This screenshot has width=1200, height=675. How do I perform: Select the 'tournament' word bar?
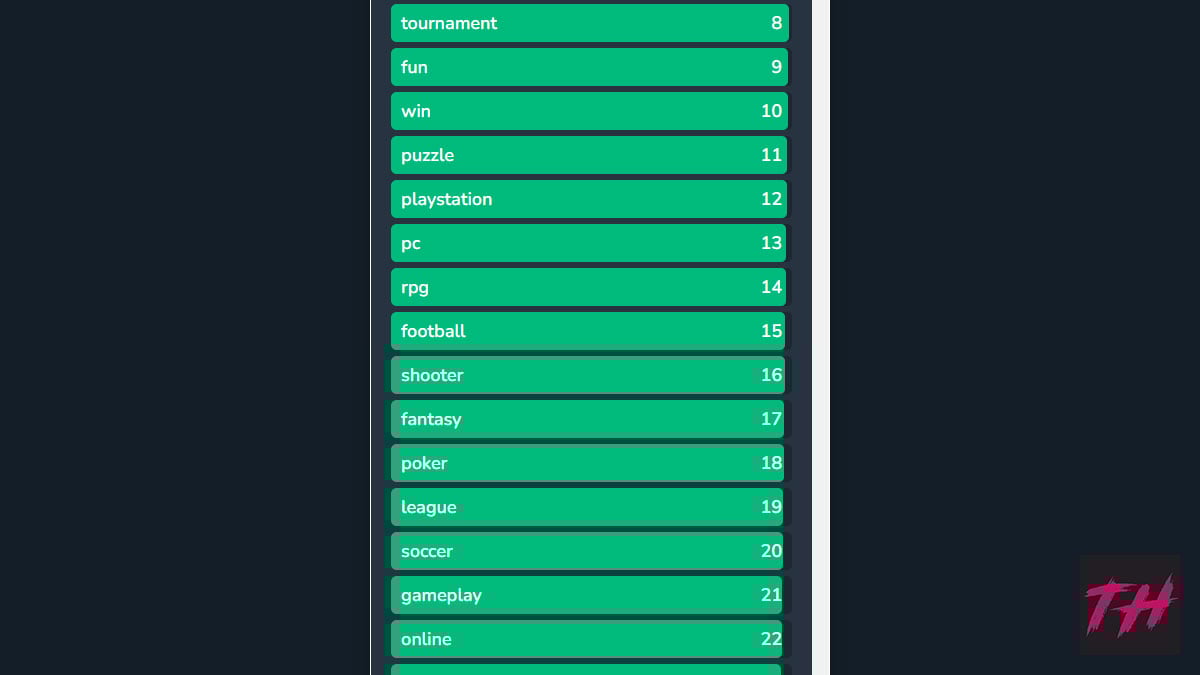[x=590, y=23]
